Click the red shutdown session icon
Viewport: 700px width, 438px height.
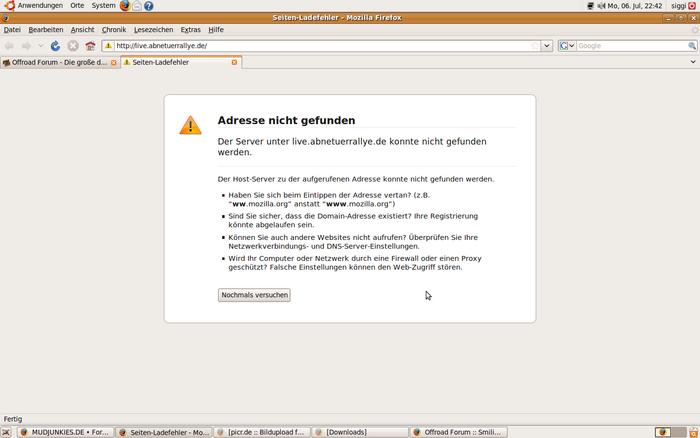(692, 6)
